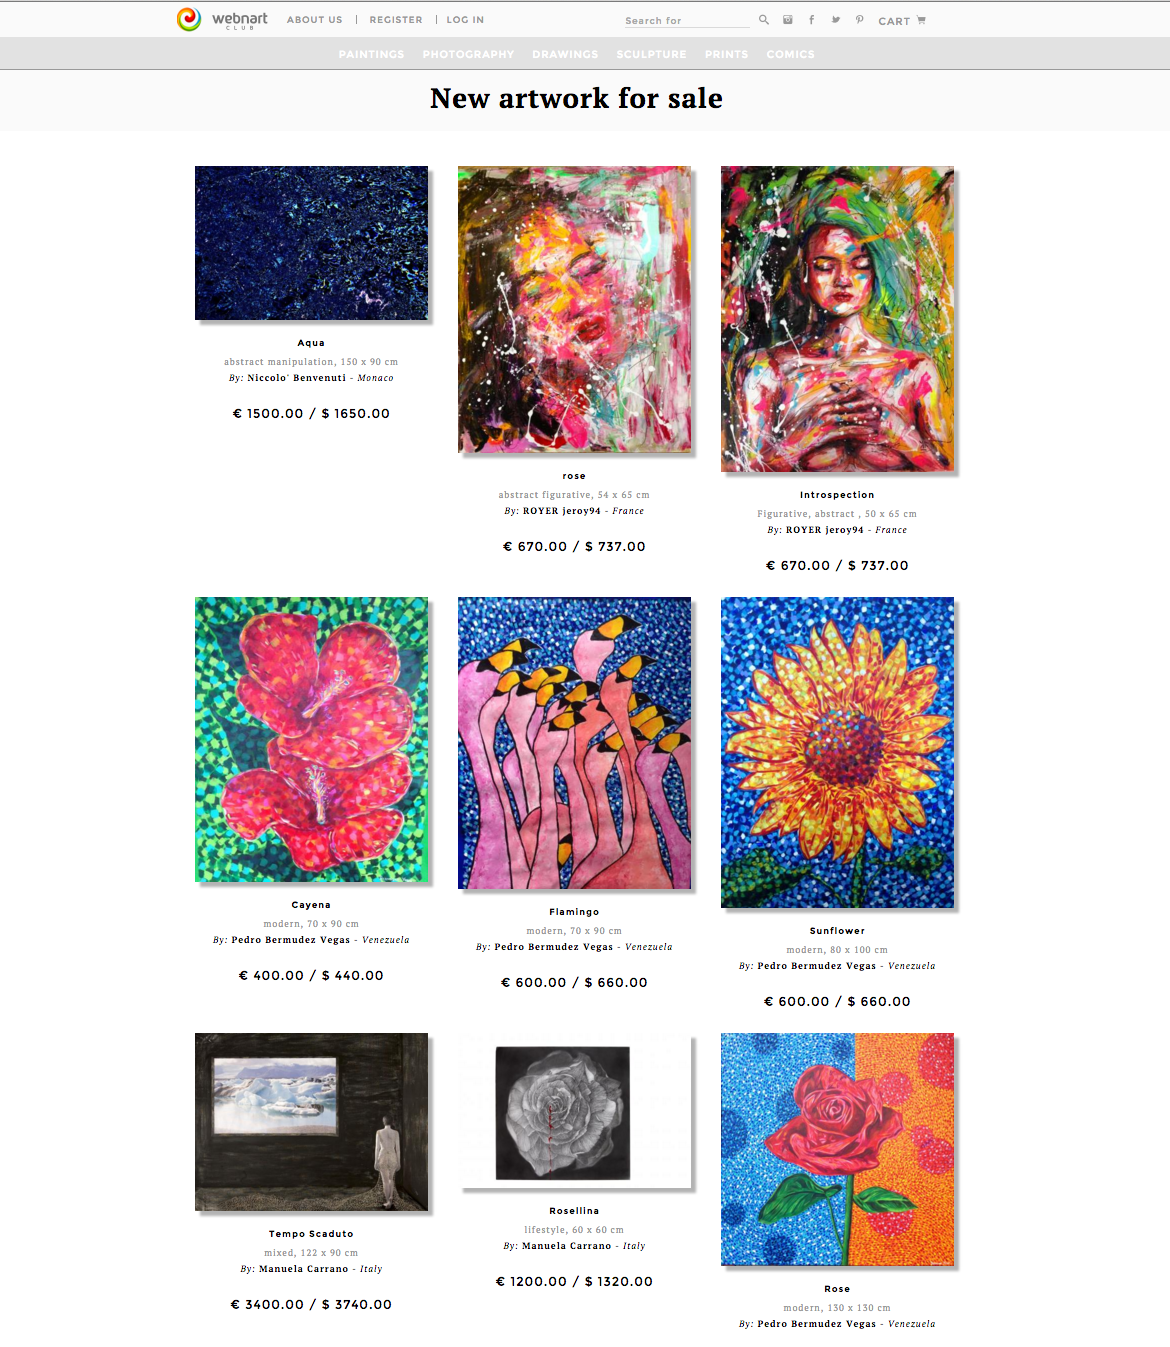The width and height of the screenshot is (1170, 1347).
Task: Select the Log In link
Action: 465,20
